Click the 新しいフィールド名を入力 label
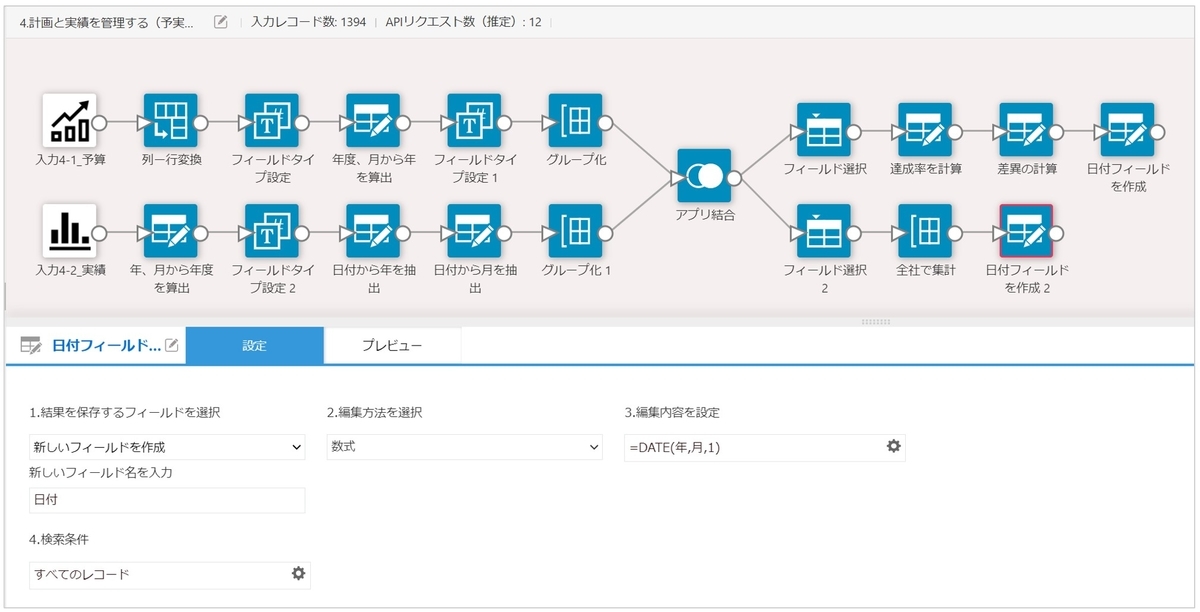This screenshot has width=1200, height=612. pos(101,473)
